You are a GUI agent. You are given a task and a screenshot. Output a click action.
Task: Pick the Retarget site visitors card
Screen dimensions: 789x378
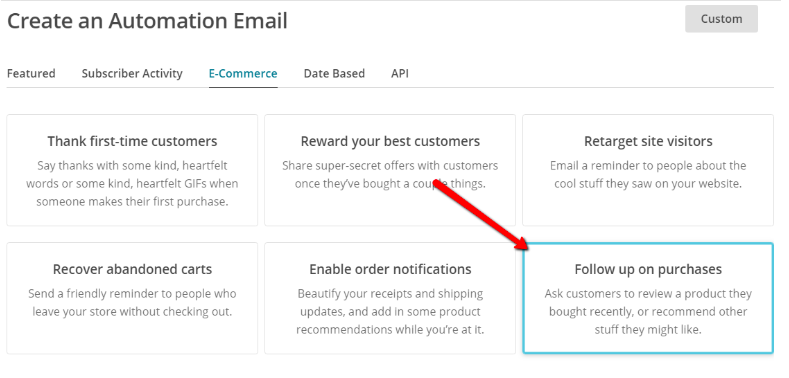648,170
